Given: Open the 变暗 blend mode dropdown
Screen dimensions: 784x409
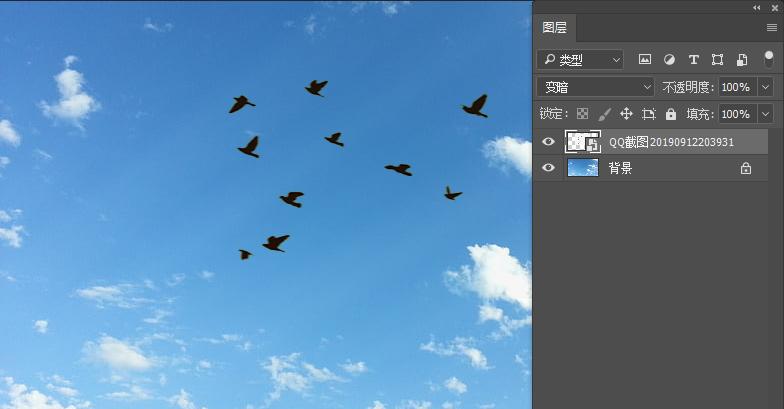Looking at the screenshot, I should pos(595,87).
